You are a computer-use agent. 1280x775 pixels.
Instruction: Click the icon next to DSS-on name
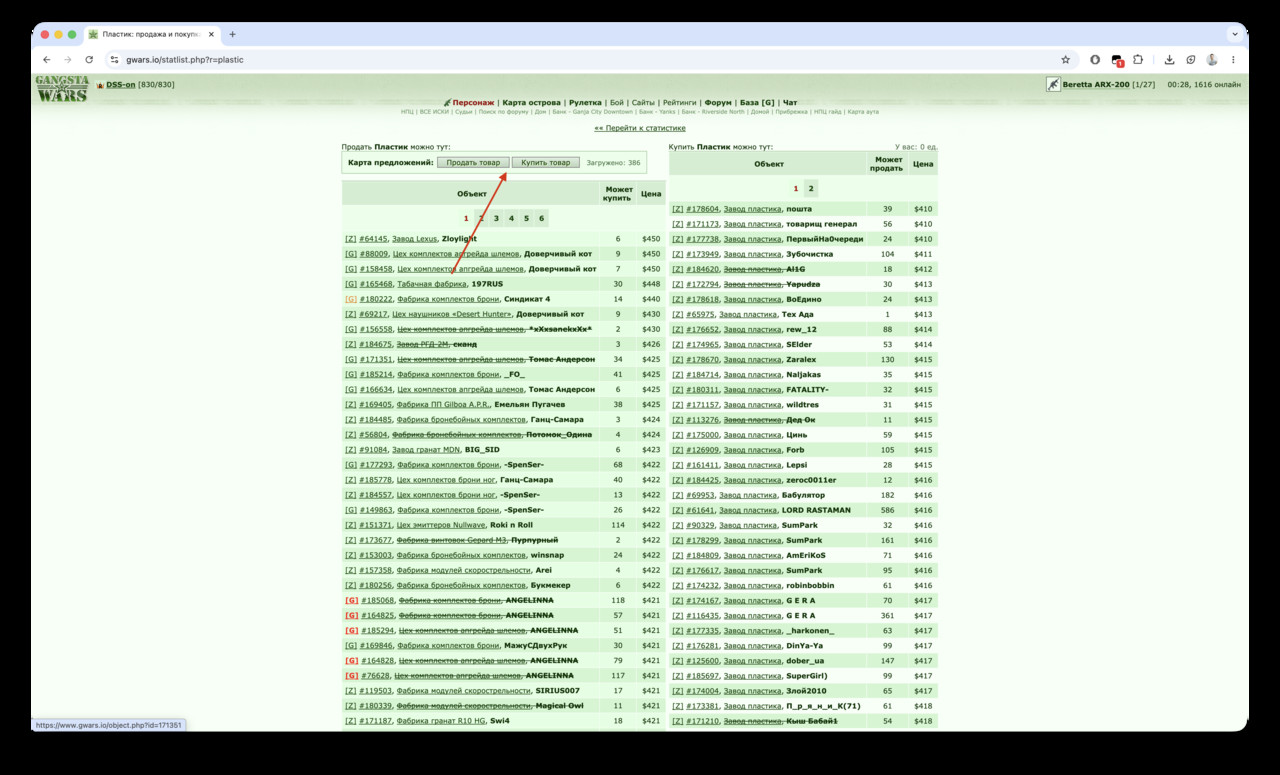(x=100, y=85)
